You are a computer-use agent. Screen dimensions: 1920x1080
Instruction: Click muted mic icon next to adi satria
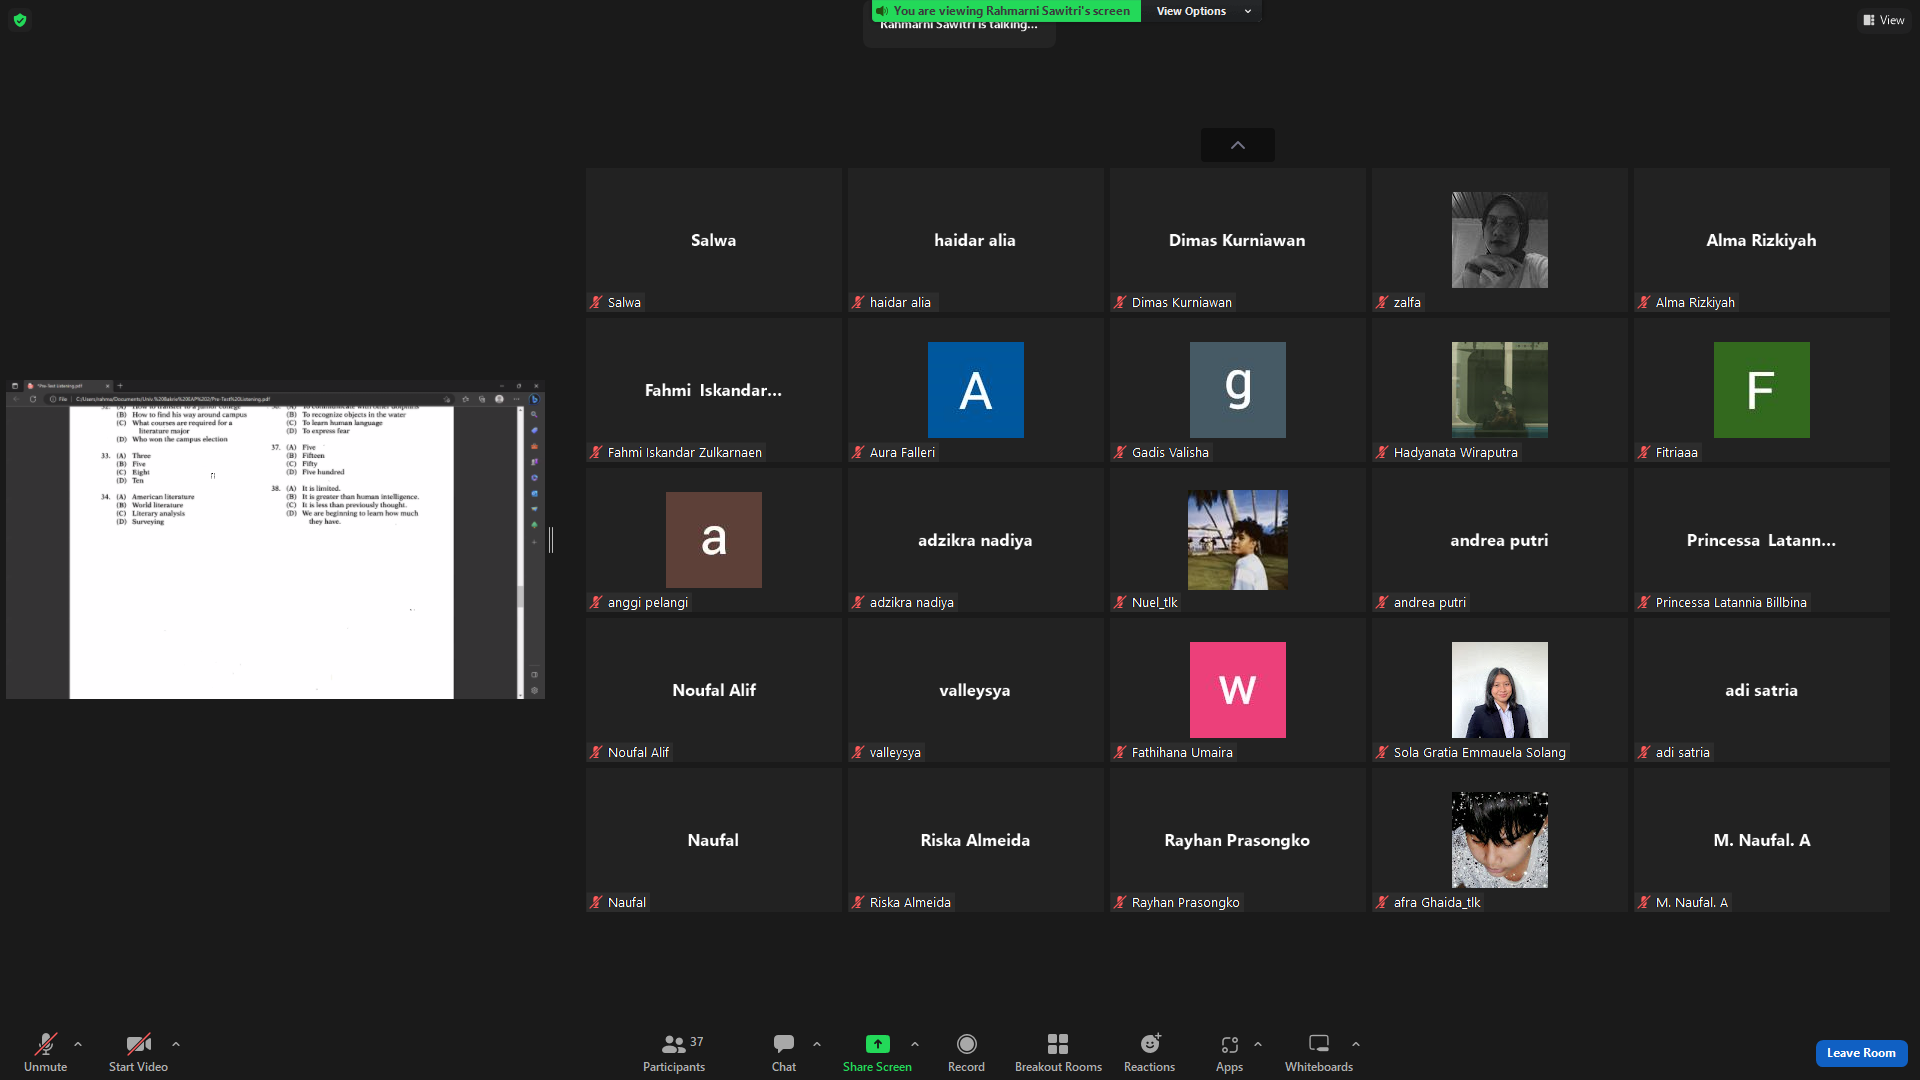tap(1644, 752)
